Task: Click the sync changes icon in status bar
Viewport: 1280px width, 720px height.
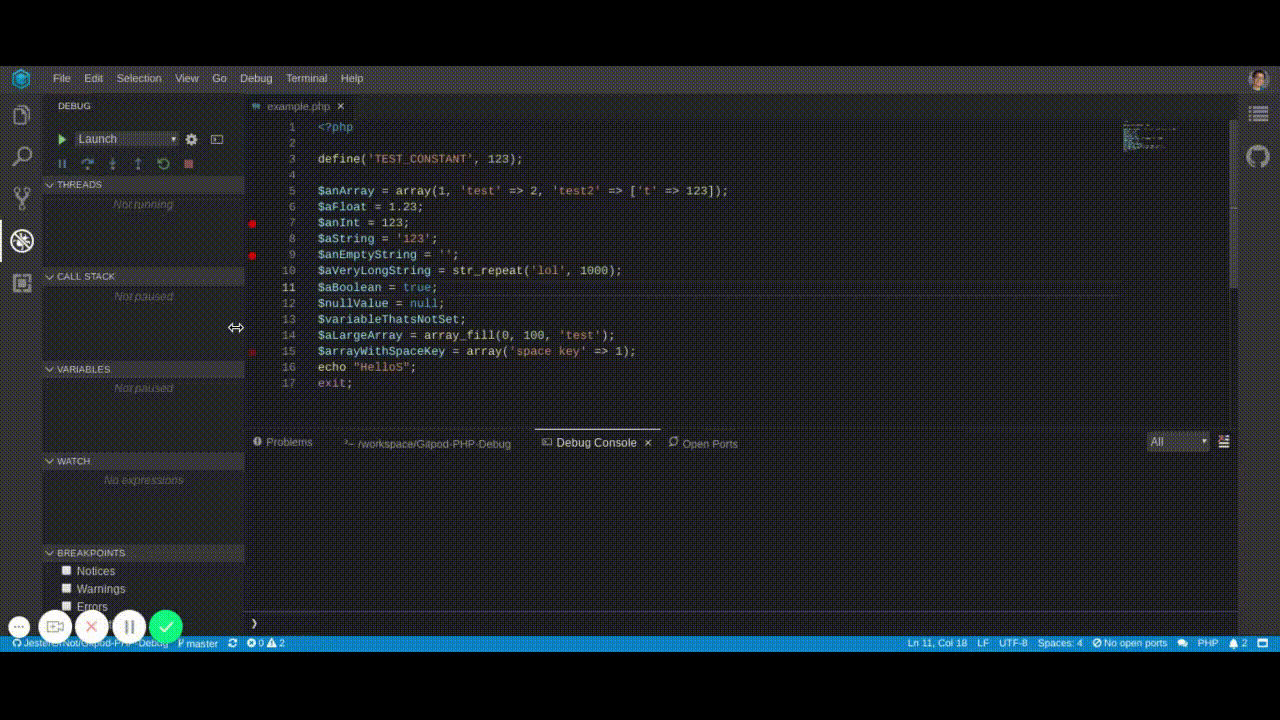Action: (x=233, y=643)
